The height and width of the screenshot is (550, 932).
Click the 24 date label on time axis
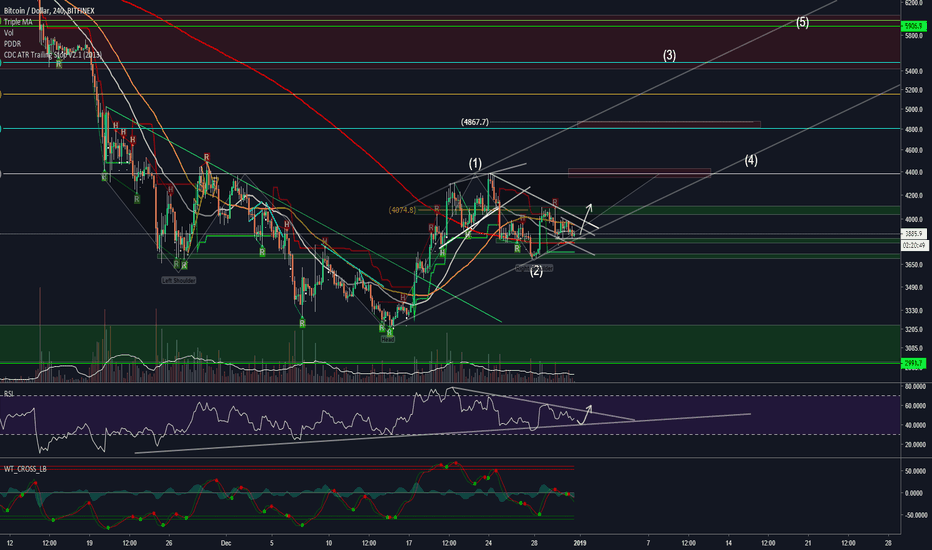click(x=489, y=543)
